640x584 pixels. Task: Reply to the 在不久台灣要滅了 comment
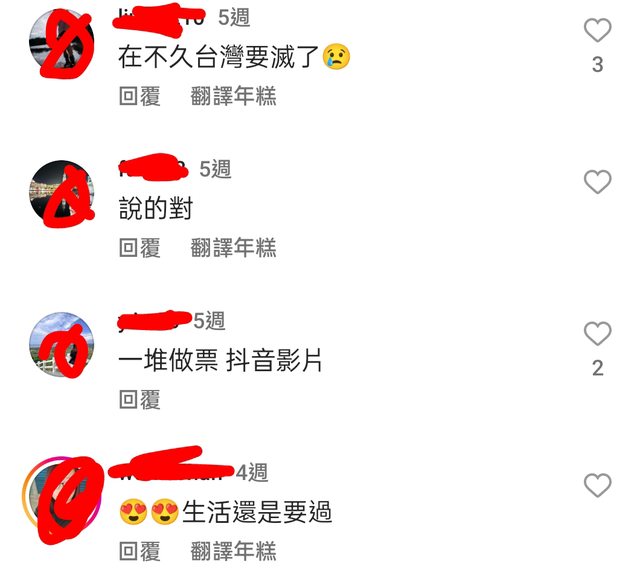[x=140, y=96]
